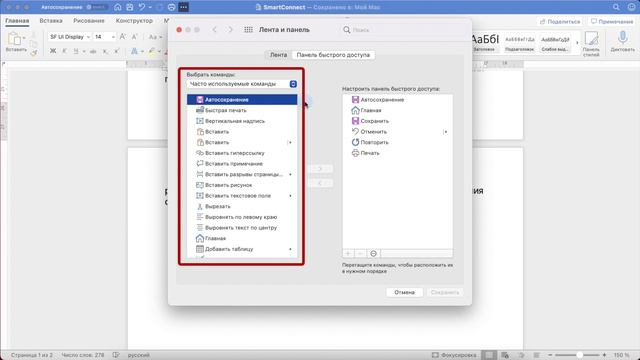Click the increase font size icon

click(x=123, y=37)
